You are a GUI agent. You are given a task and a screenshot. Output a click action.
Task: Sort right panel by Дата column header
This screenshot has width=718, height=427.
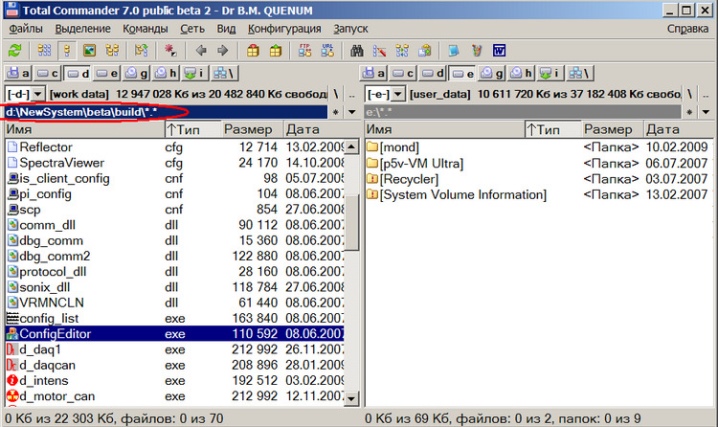(678, 130)
